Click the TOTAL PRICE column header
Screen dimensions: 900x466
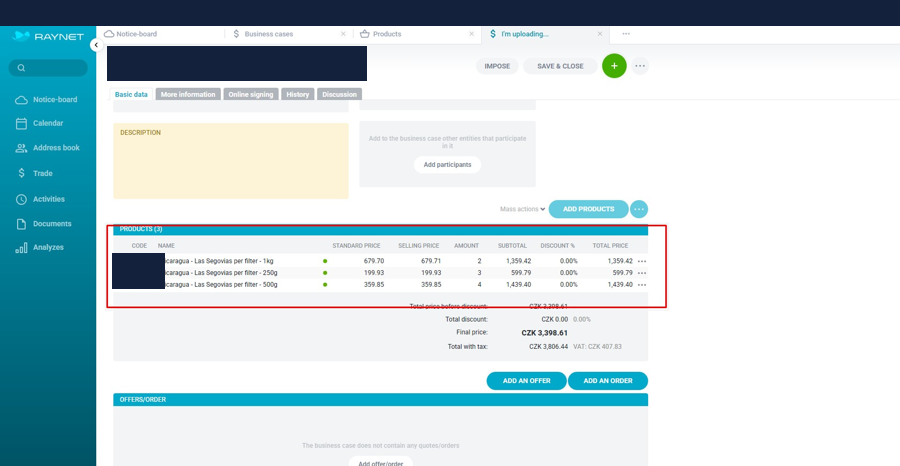(610, 246)
